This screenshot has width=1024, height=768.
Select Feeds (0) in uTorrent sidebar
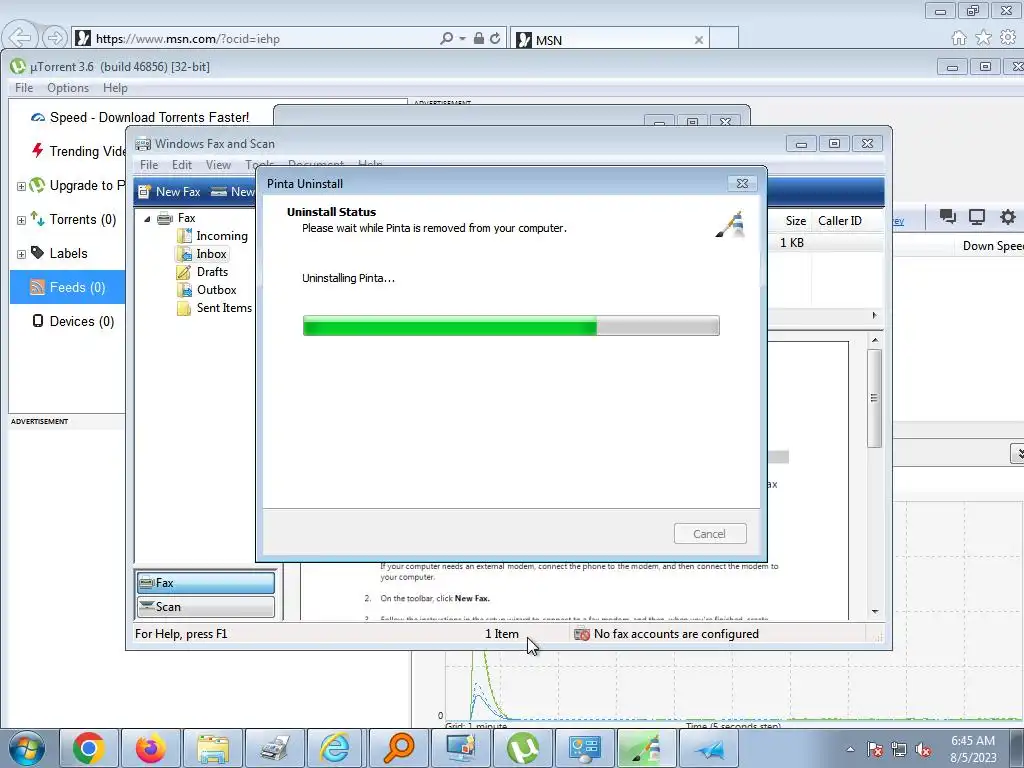68,287
